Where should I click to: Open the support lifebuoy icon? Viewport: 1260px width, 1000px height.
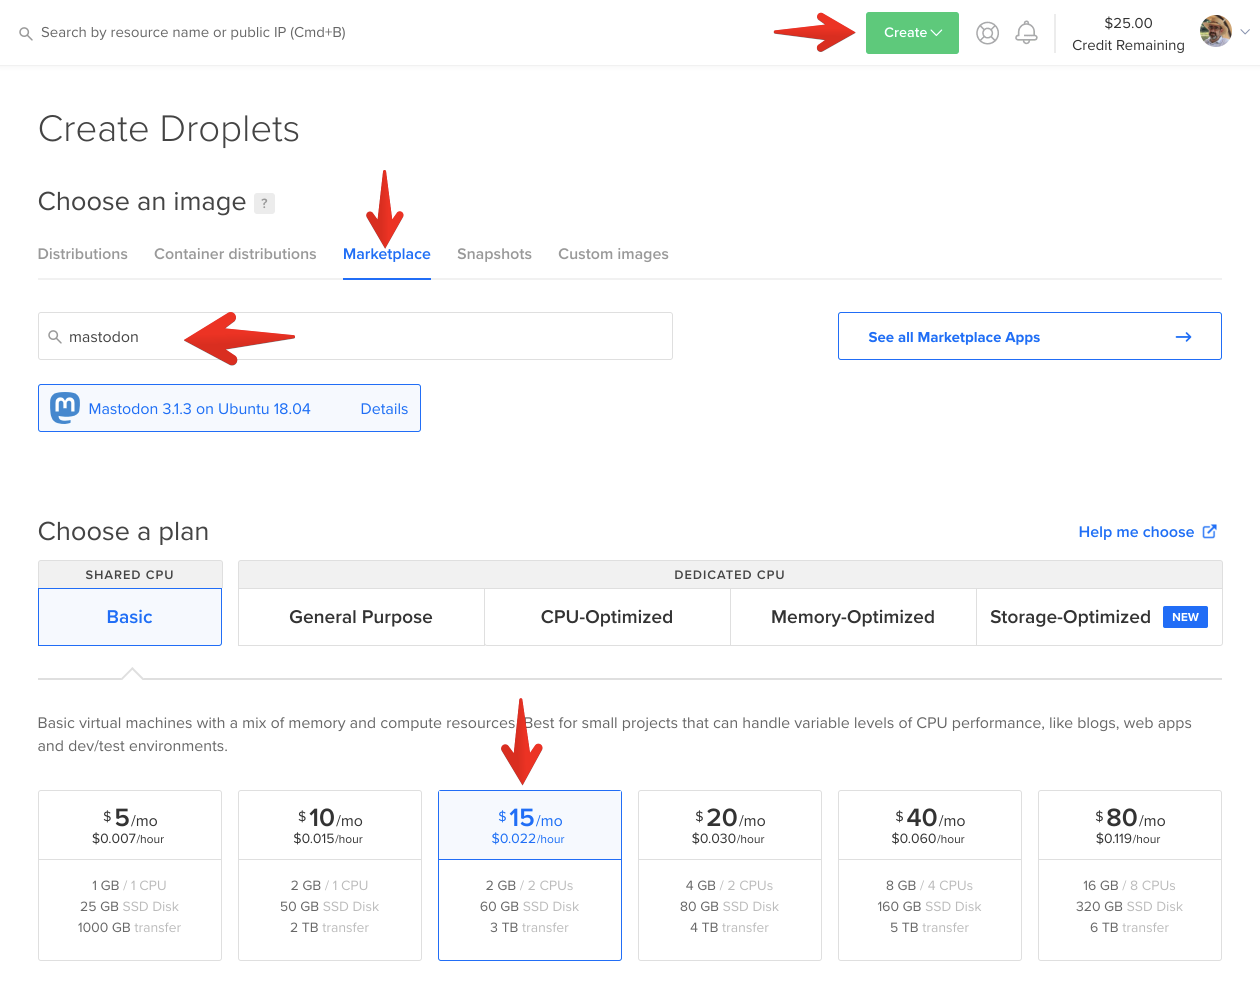tap(987, 33)
